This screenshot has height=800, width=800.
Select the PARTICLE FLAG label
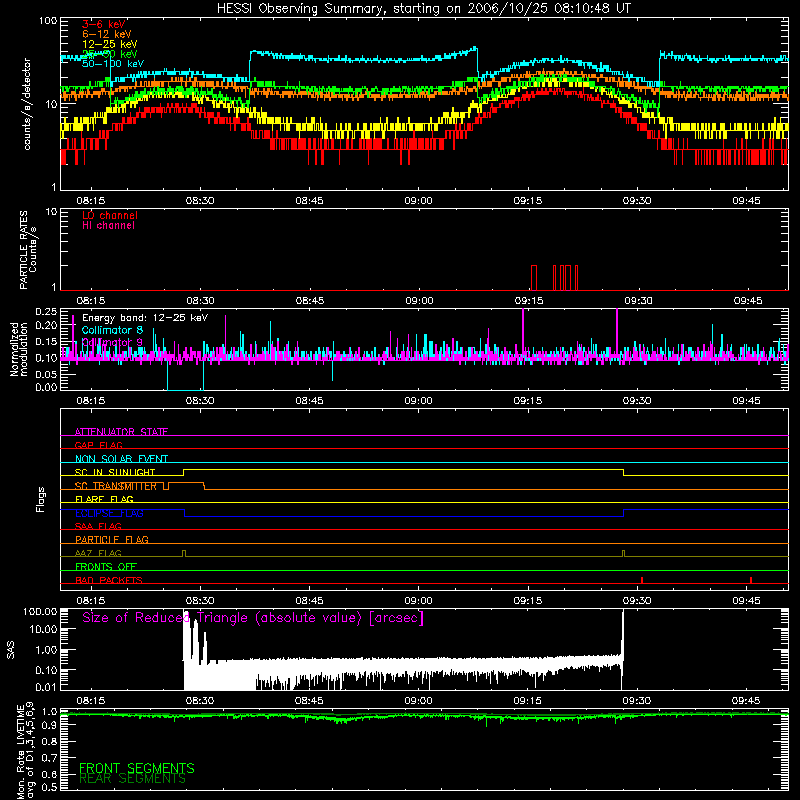tap(112, 539)
